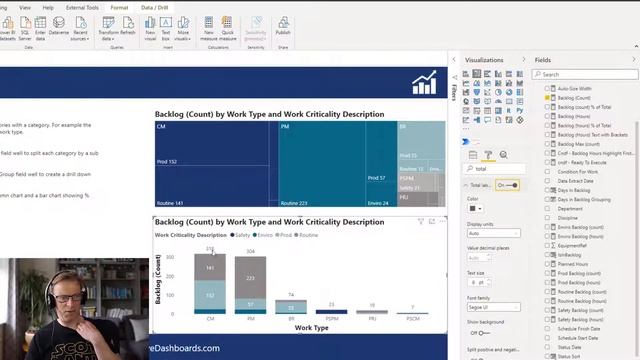The height and width of the screenshot is (360, 640).
Task: Open Font family Segoe UI dropdown
Action: [x=493, y=307]
